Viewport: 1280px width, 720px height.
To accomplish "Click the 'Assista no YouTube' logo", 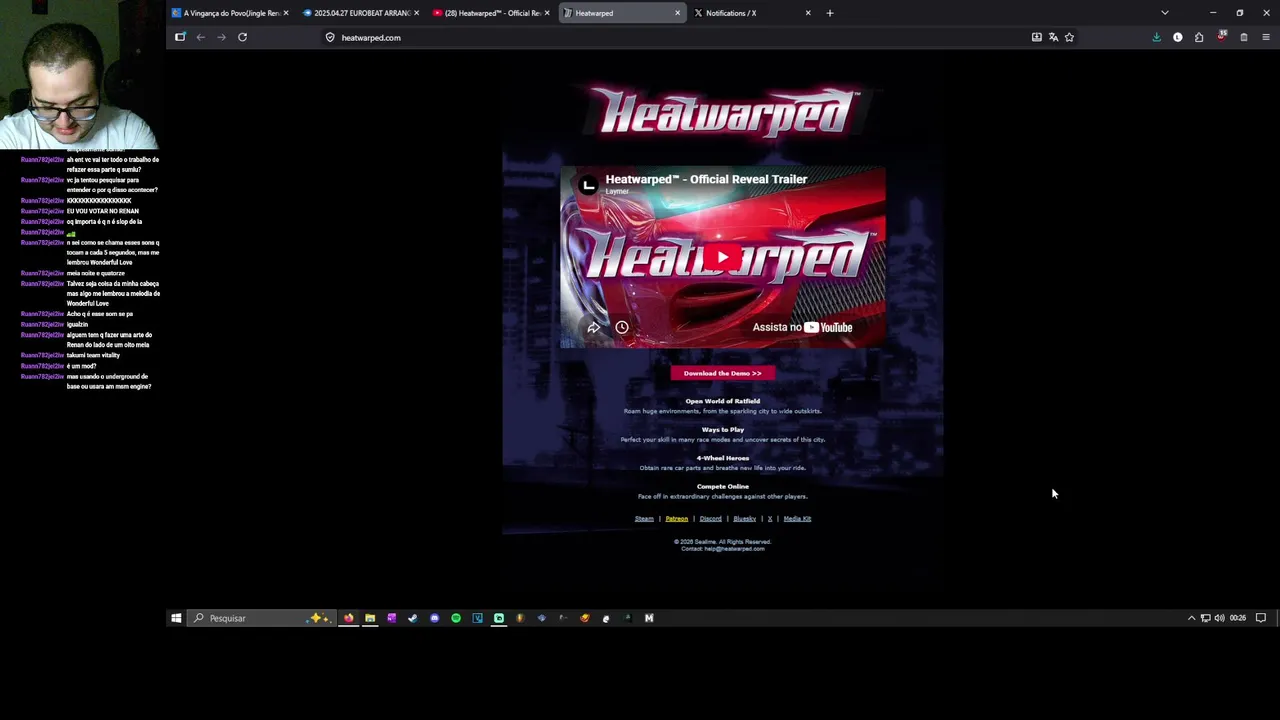I will pos(802,327).
